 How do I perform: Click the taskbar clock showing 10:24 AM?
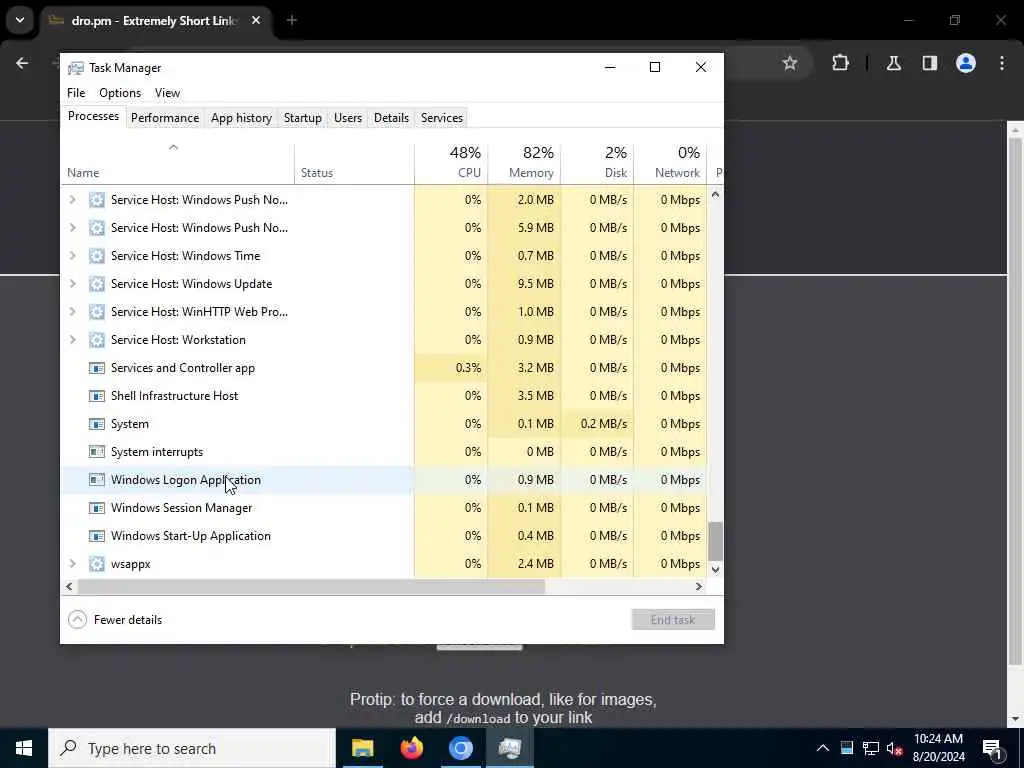point(938,748)
